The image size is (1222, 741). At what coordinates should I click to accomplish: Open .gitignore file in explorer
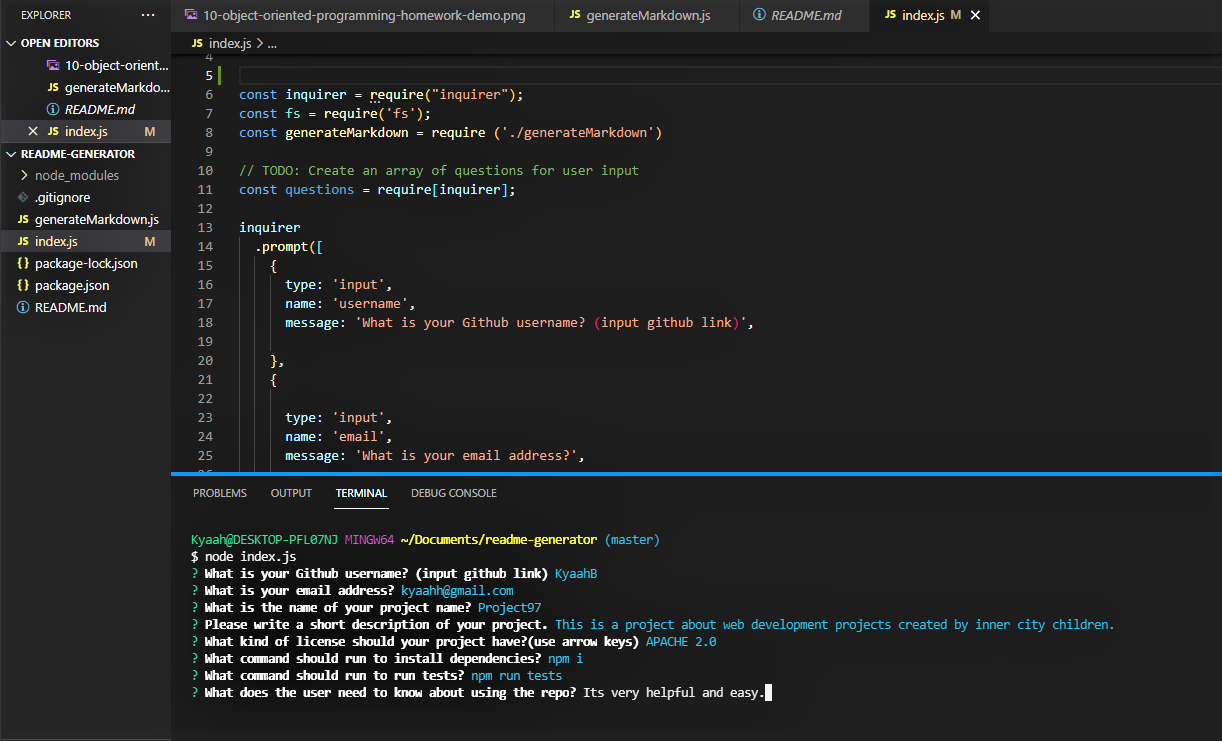click(x=62, y=197)
